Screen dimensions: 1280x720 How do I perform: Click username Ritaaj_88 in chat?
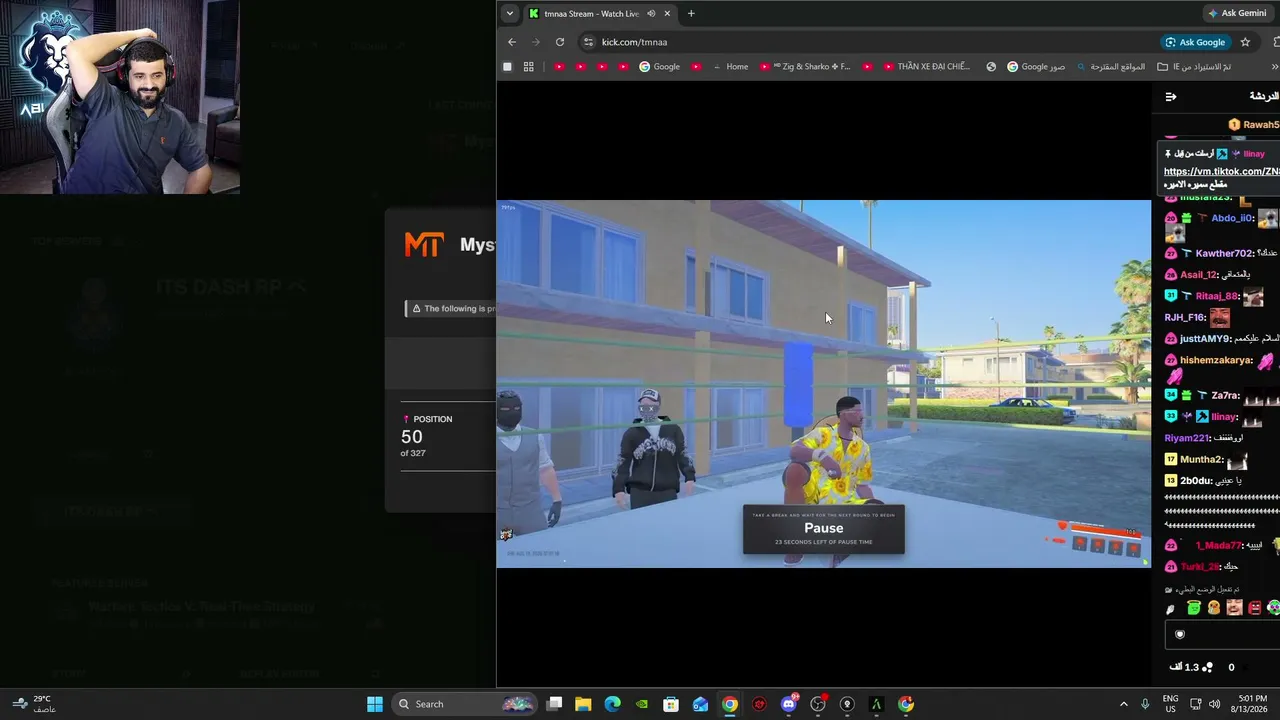(x=1217, y=296)
